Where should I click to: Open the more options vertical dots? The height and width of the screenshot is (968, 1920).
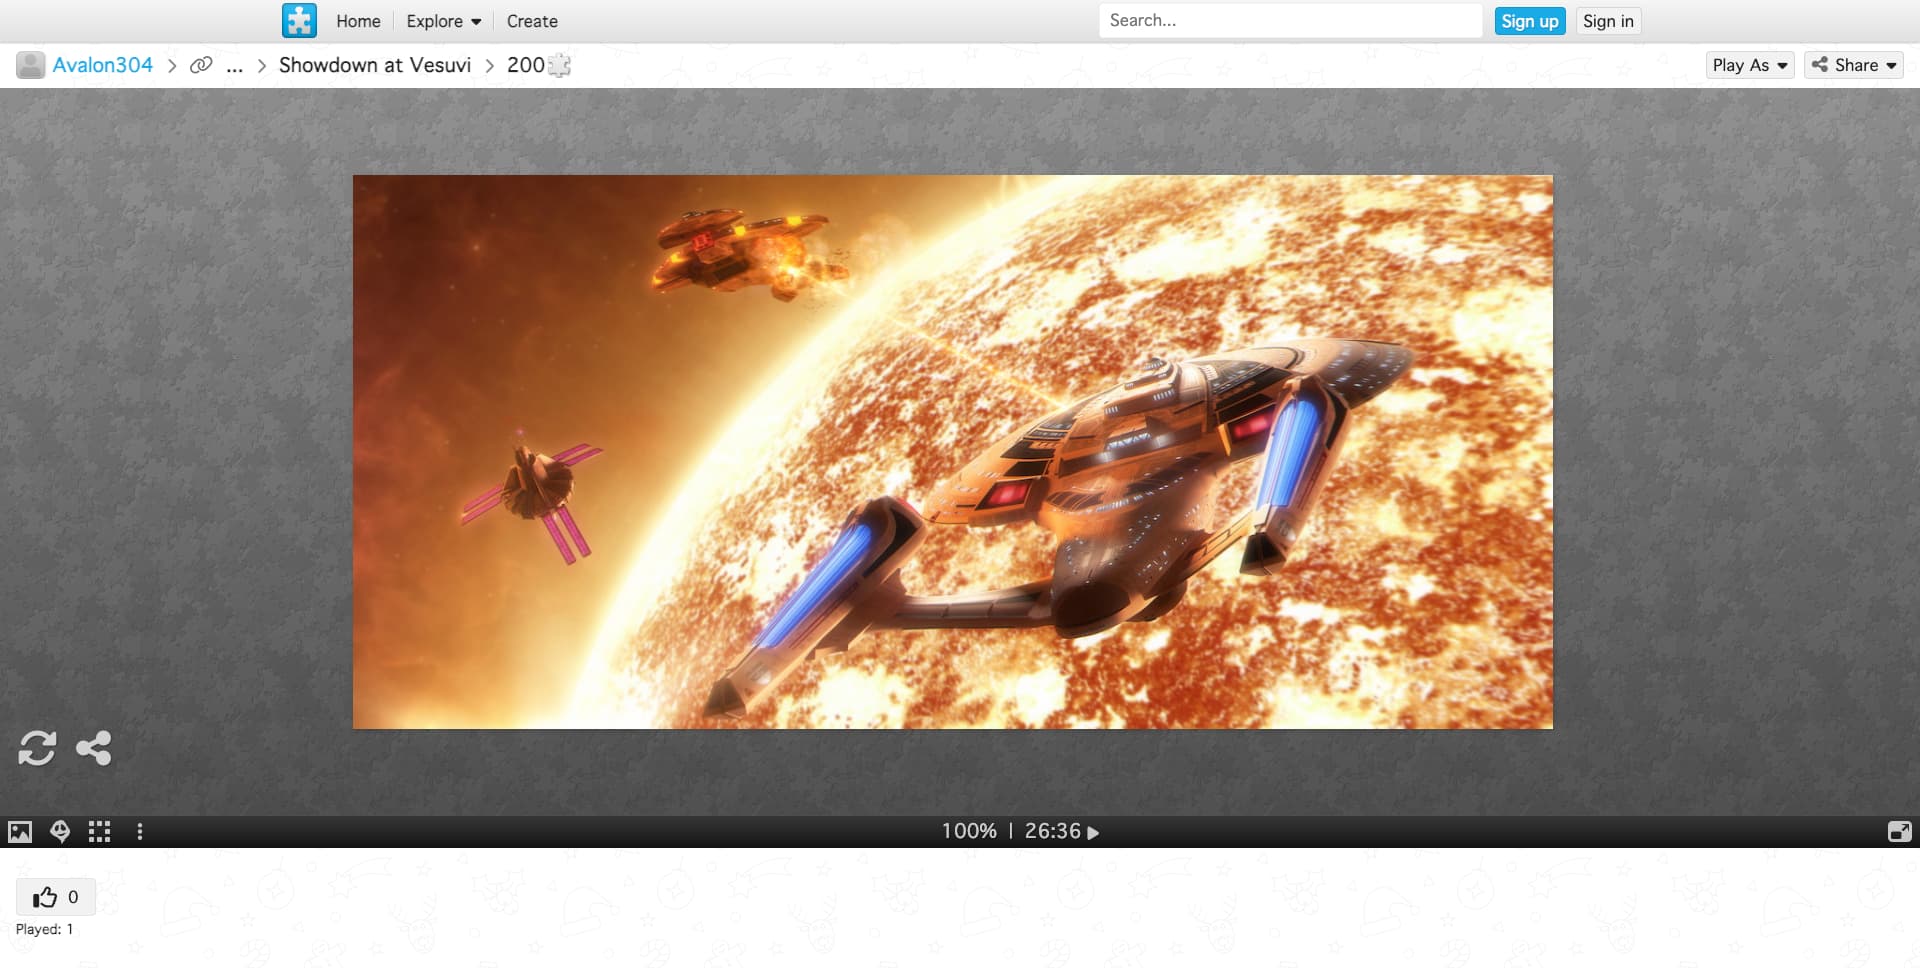point(140,832)
